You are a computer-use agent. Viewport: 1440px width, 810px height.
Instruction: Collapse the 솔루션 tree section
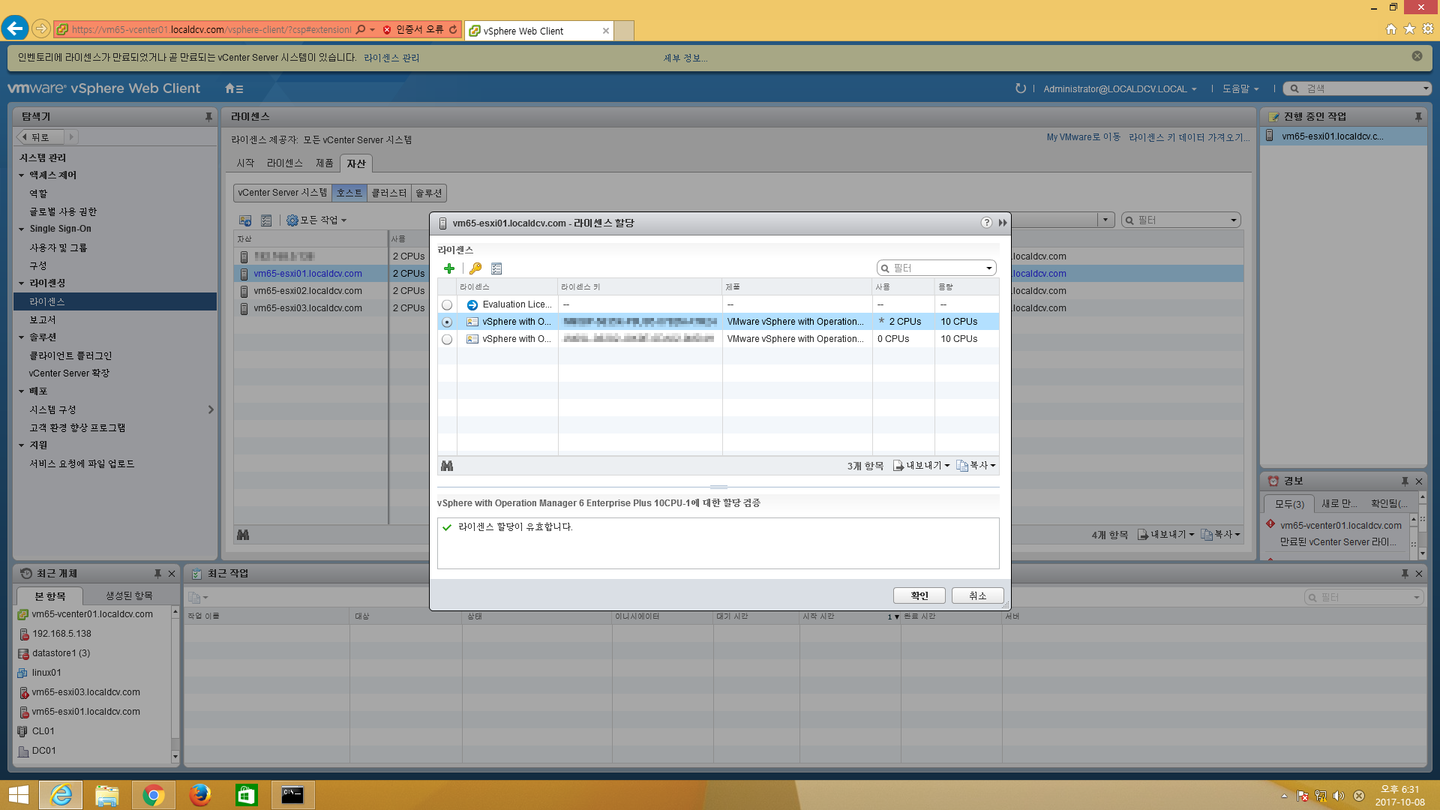[x=22, y=338]
